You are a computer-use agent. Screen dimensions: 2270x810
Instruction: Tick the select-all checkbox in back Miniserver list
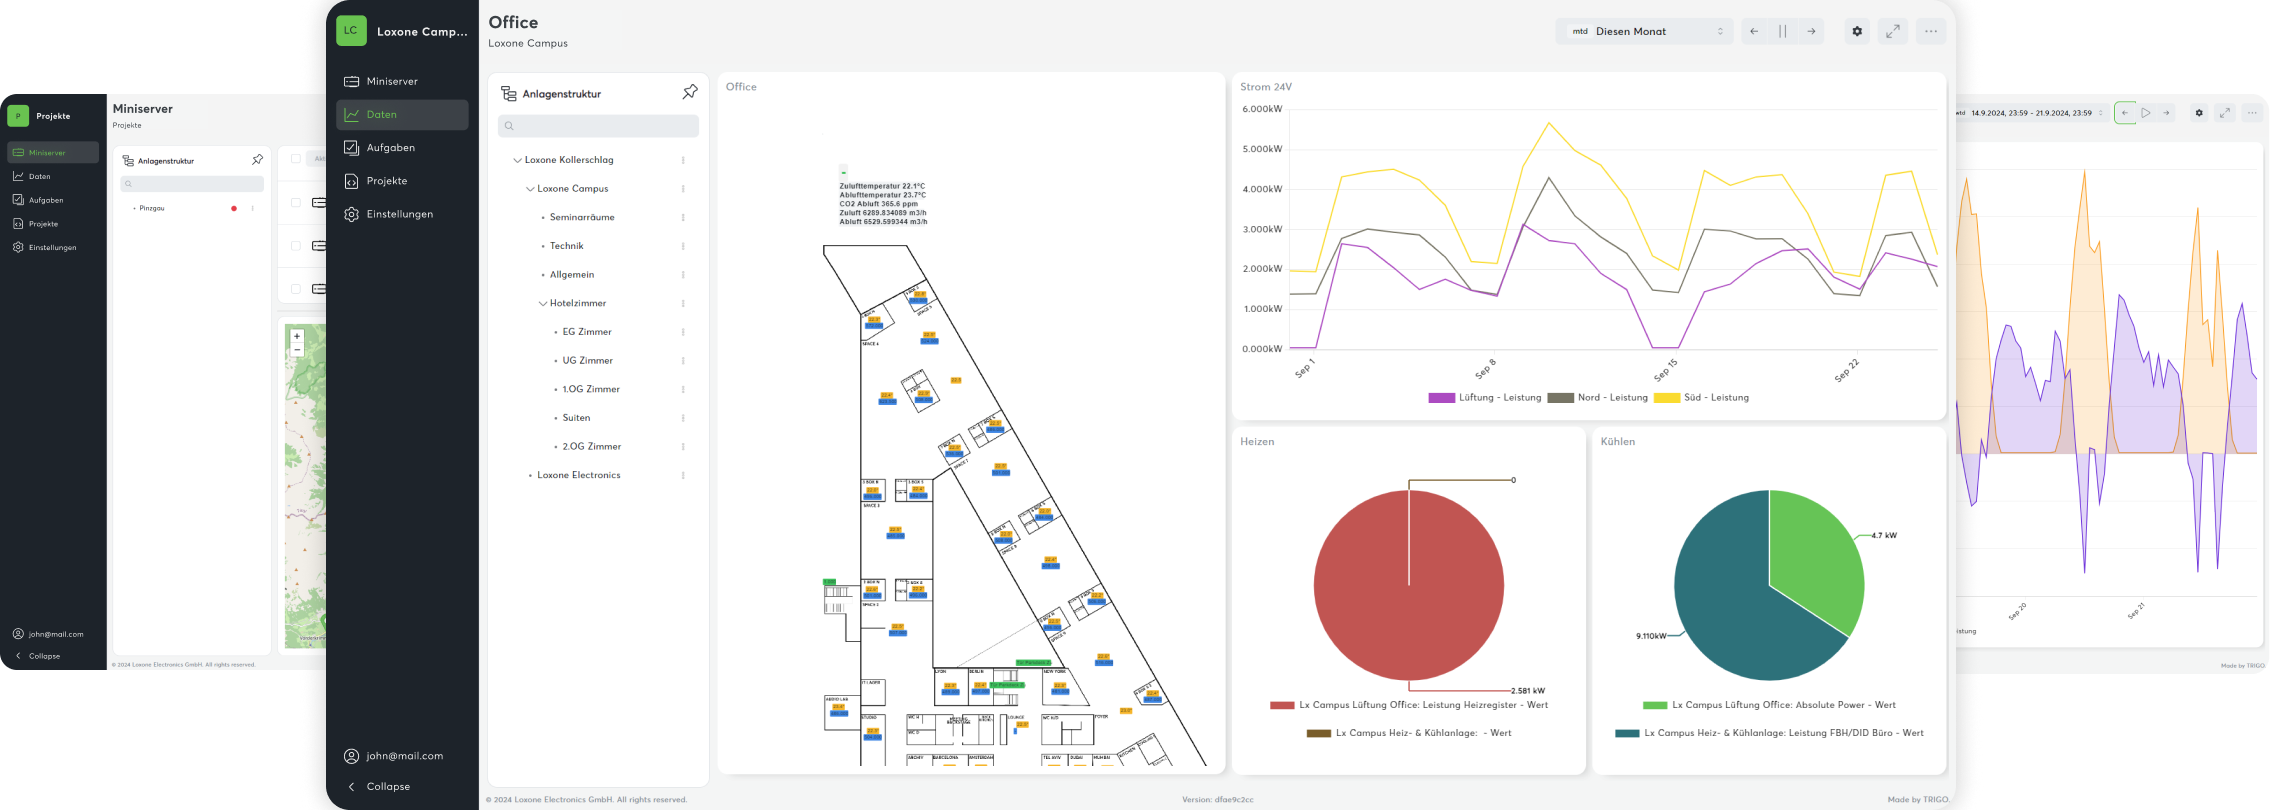pos(296,158)
